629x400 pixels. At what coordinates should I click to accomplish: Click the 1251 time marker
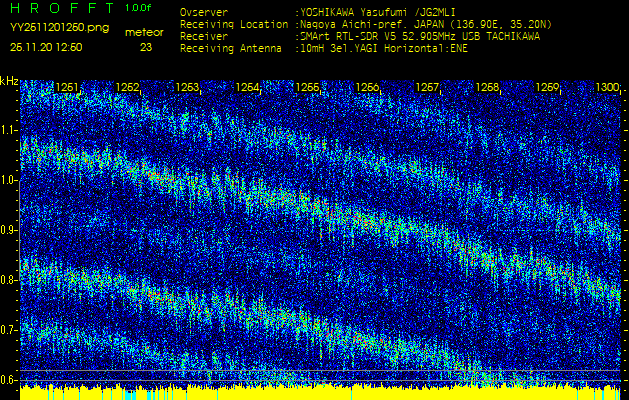tap(68, 88)
